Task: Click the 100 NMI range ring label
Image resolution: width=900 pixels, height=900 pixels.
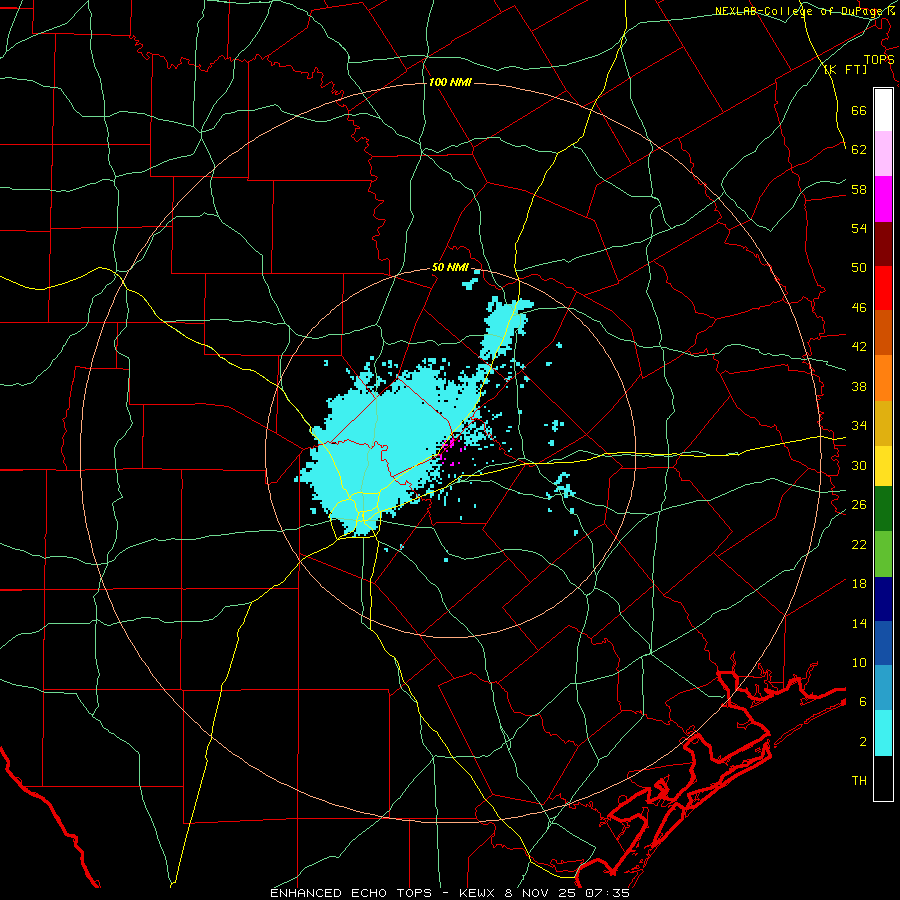Action: click(x=450, y=83)
